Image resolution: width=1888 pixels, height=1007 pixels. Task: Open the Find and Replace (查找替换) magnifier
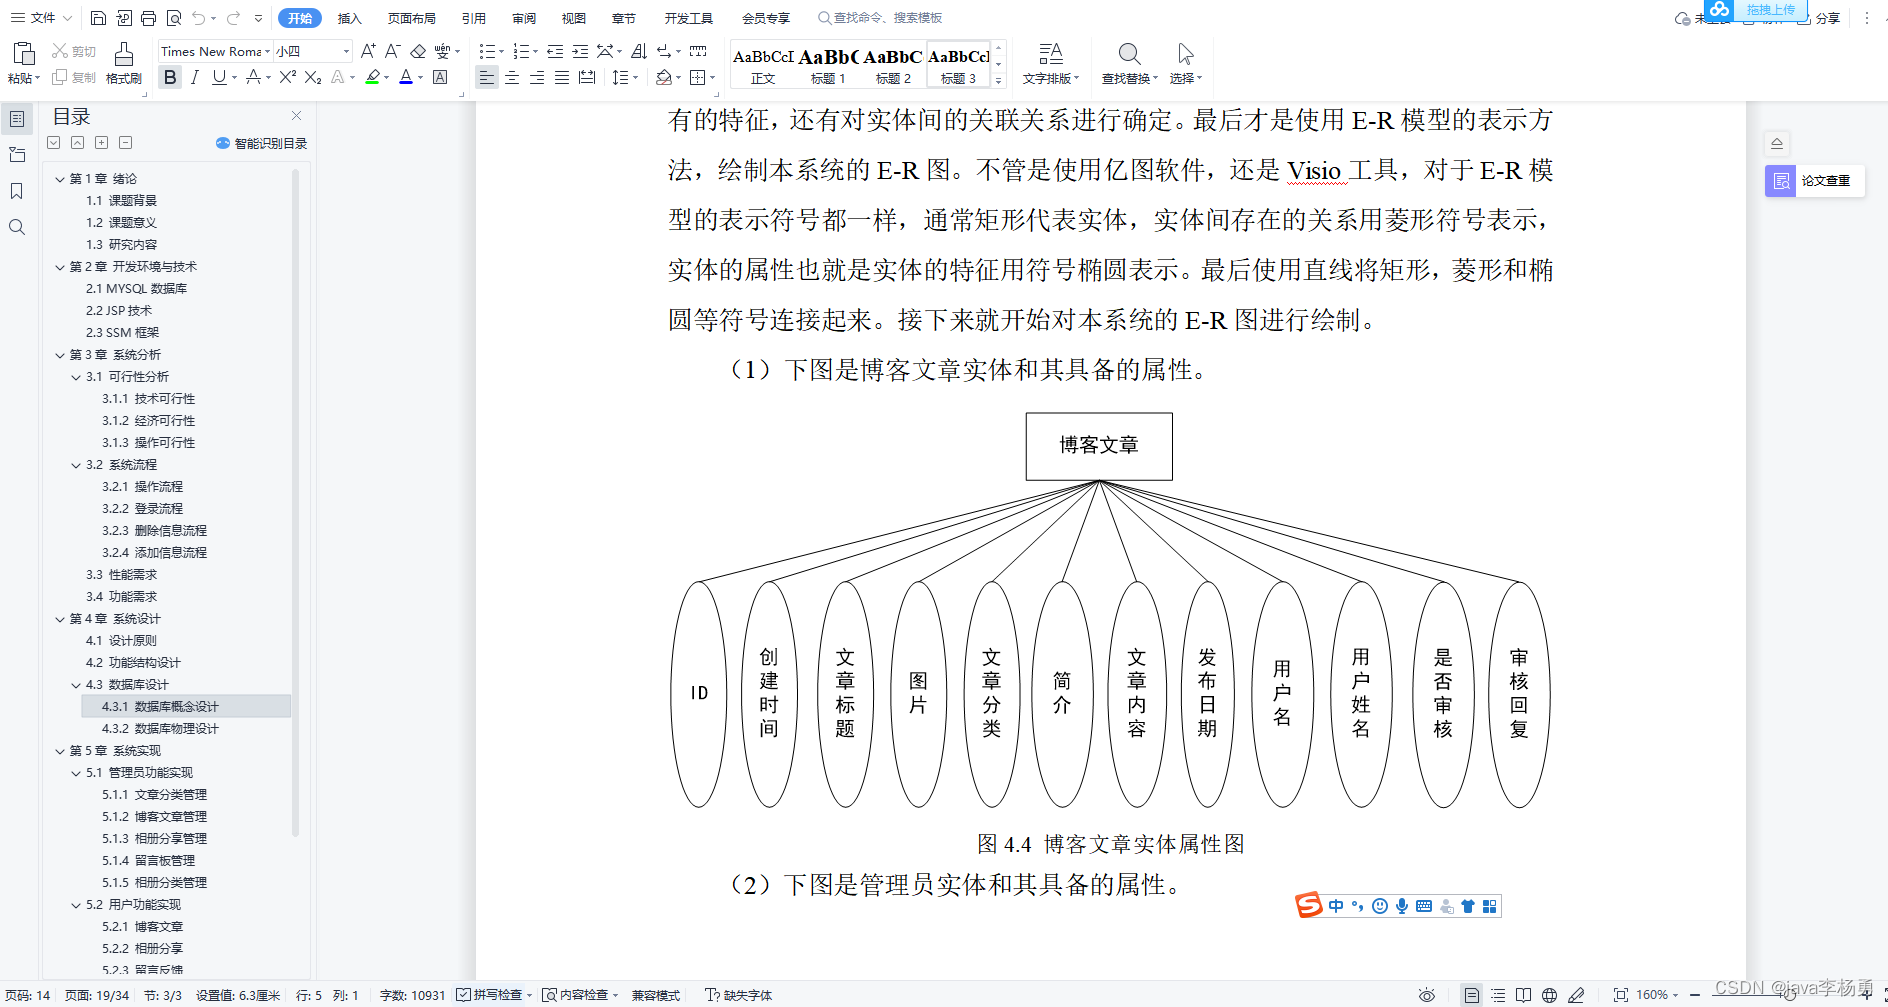click(x=1129, y=54)
